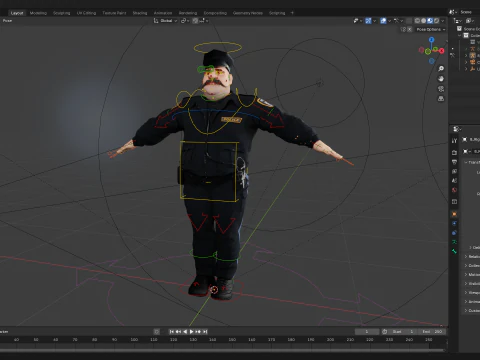Screen dimensions: 480x360
Task: Open the Shading workspace tab
Action: click(140, 13)
